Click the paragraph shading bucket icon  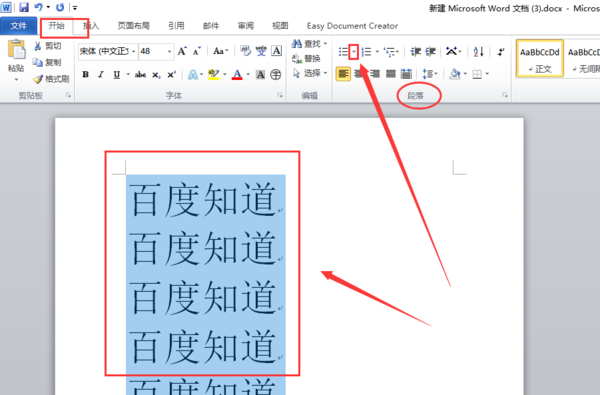click(x=455, y=73)
